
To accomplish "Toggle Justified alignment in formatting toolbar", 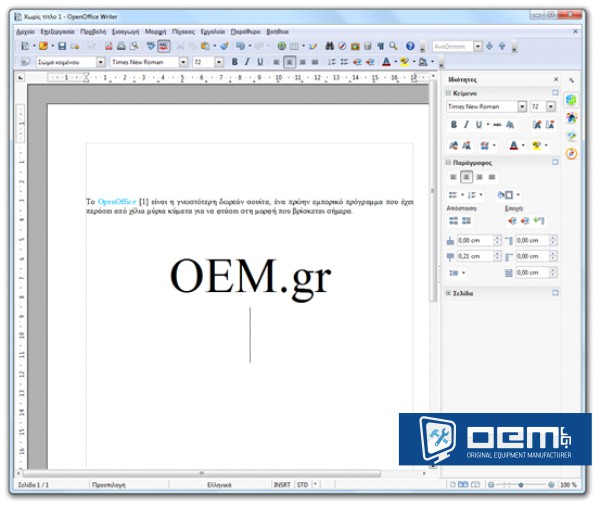I will (x=315, y=62).
